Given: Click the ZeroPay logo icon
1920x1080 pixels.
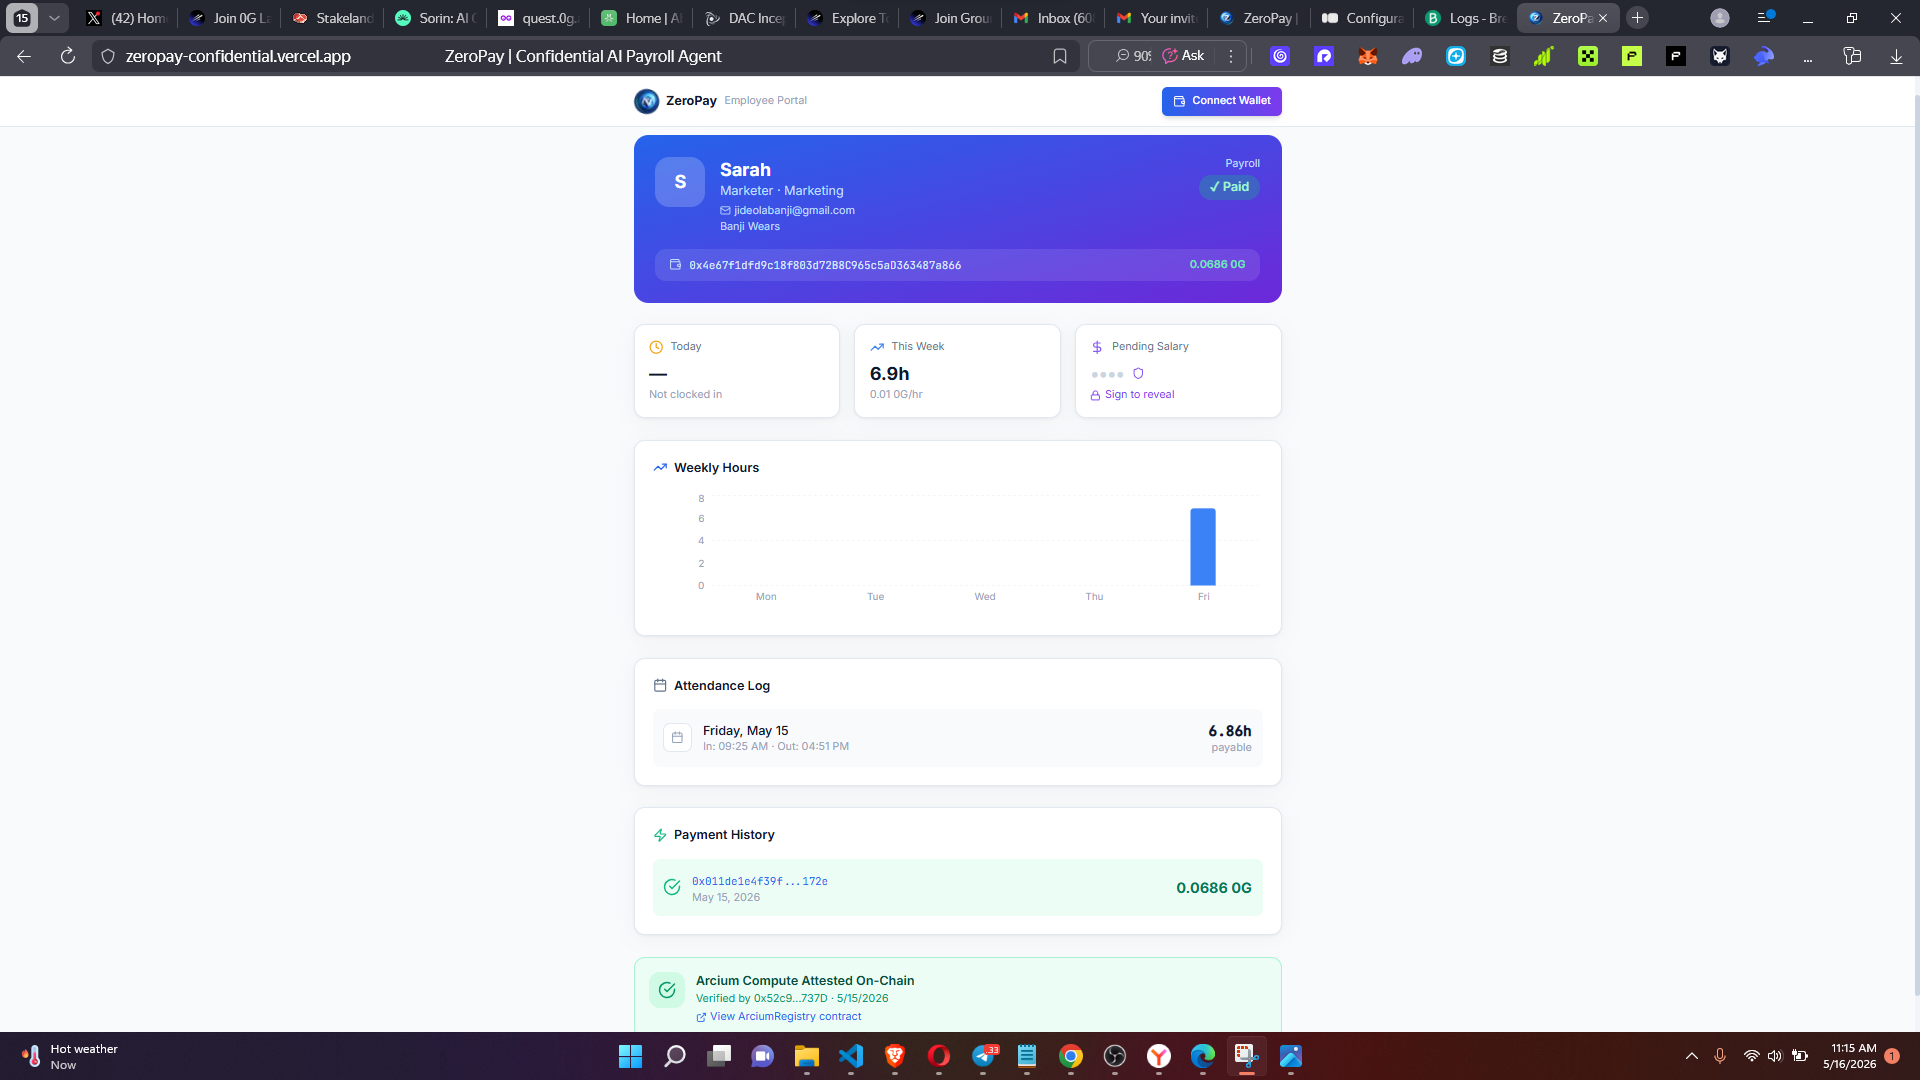Looking at the screenshot, I should click(x=646, y=101).
